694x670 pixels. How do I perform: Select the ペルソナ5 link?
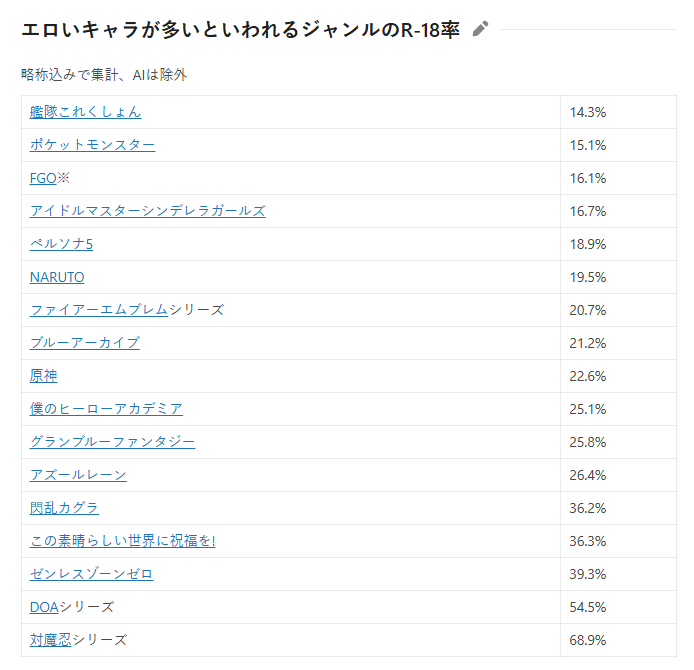pyautogui.click(x=61, y=244)
